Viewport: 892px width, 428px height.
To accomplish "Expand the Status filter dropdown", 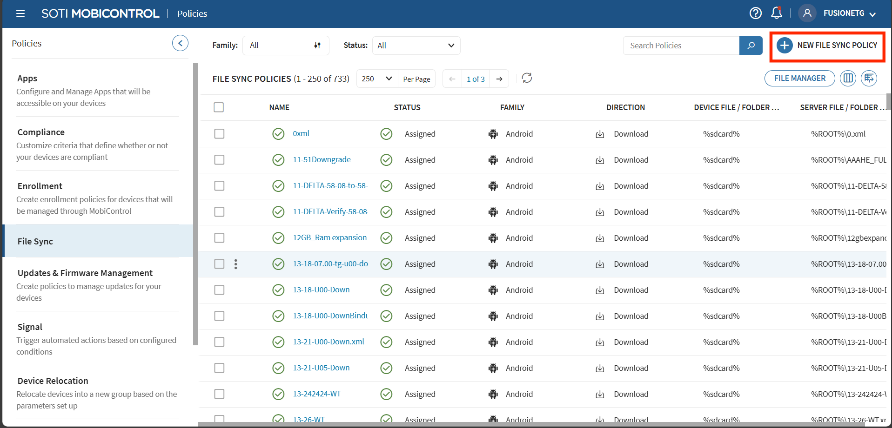I will pos(416,45).
